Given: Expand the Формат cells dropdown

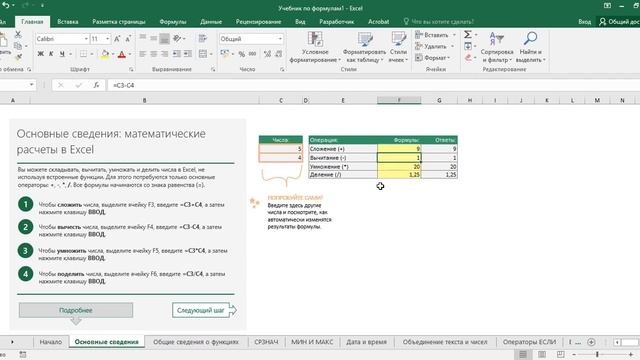Looking at the screenshot, I should pos(449,58).
